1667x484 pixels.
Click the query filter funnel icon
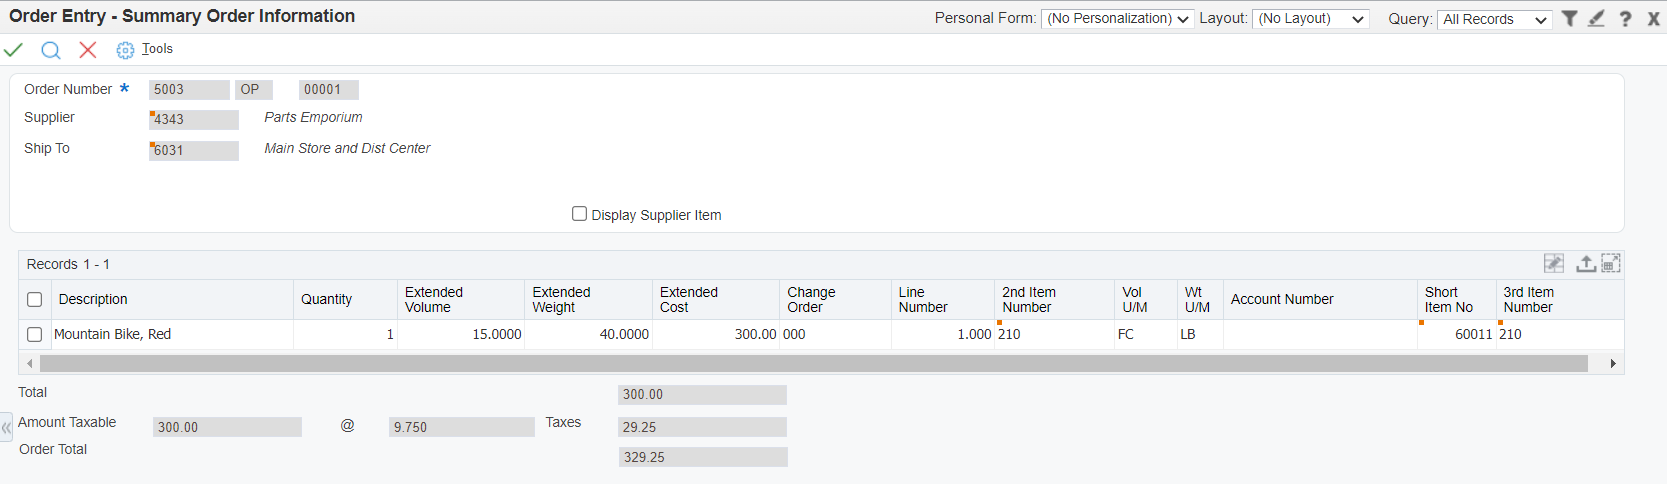[x=1570, y=18]
